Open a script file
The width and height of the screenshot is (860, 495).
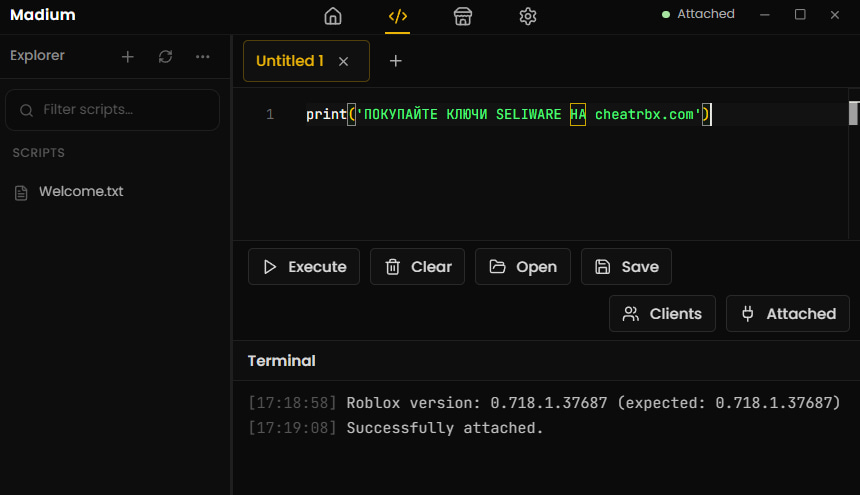point(523,266)
